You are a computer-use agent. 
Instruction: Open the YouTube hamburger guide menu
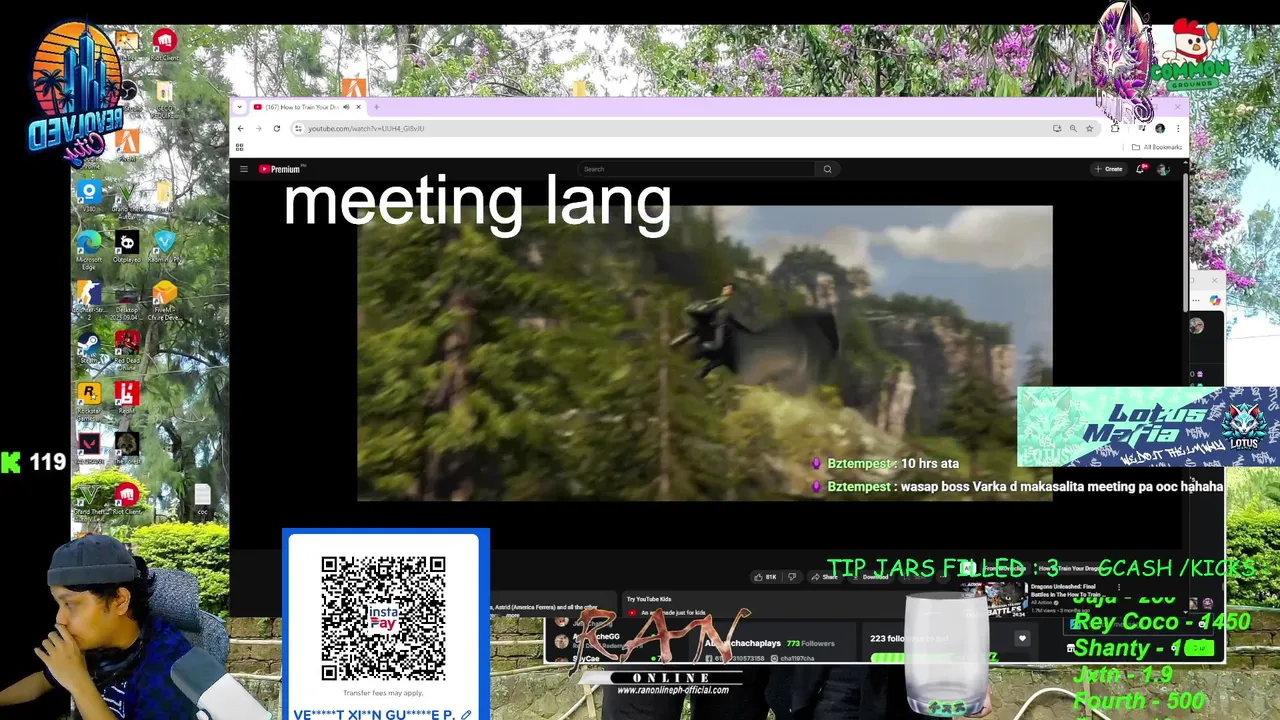click(243, 169)
